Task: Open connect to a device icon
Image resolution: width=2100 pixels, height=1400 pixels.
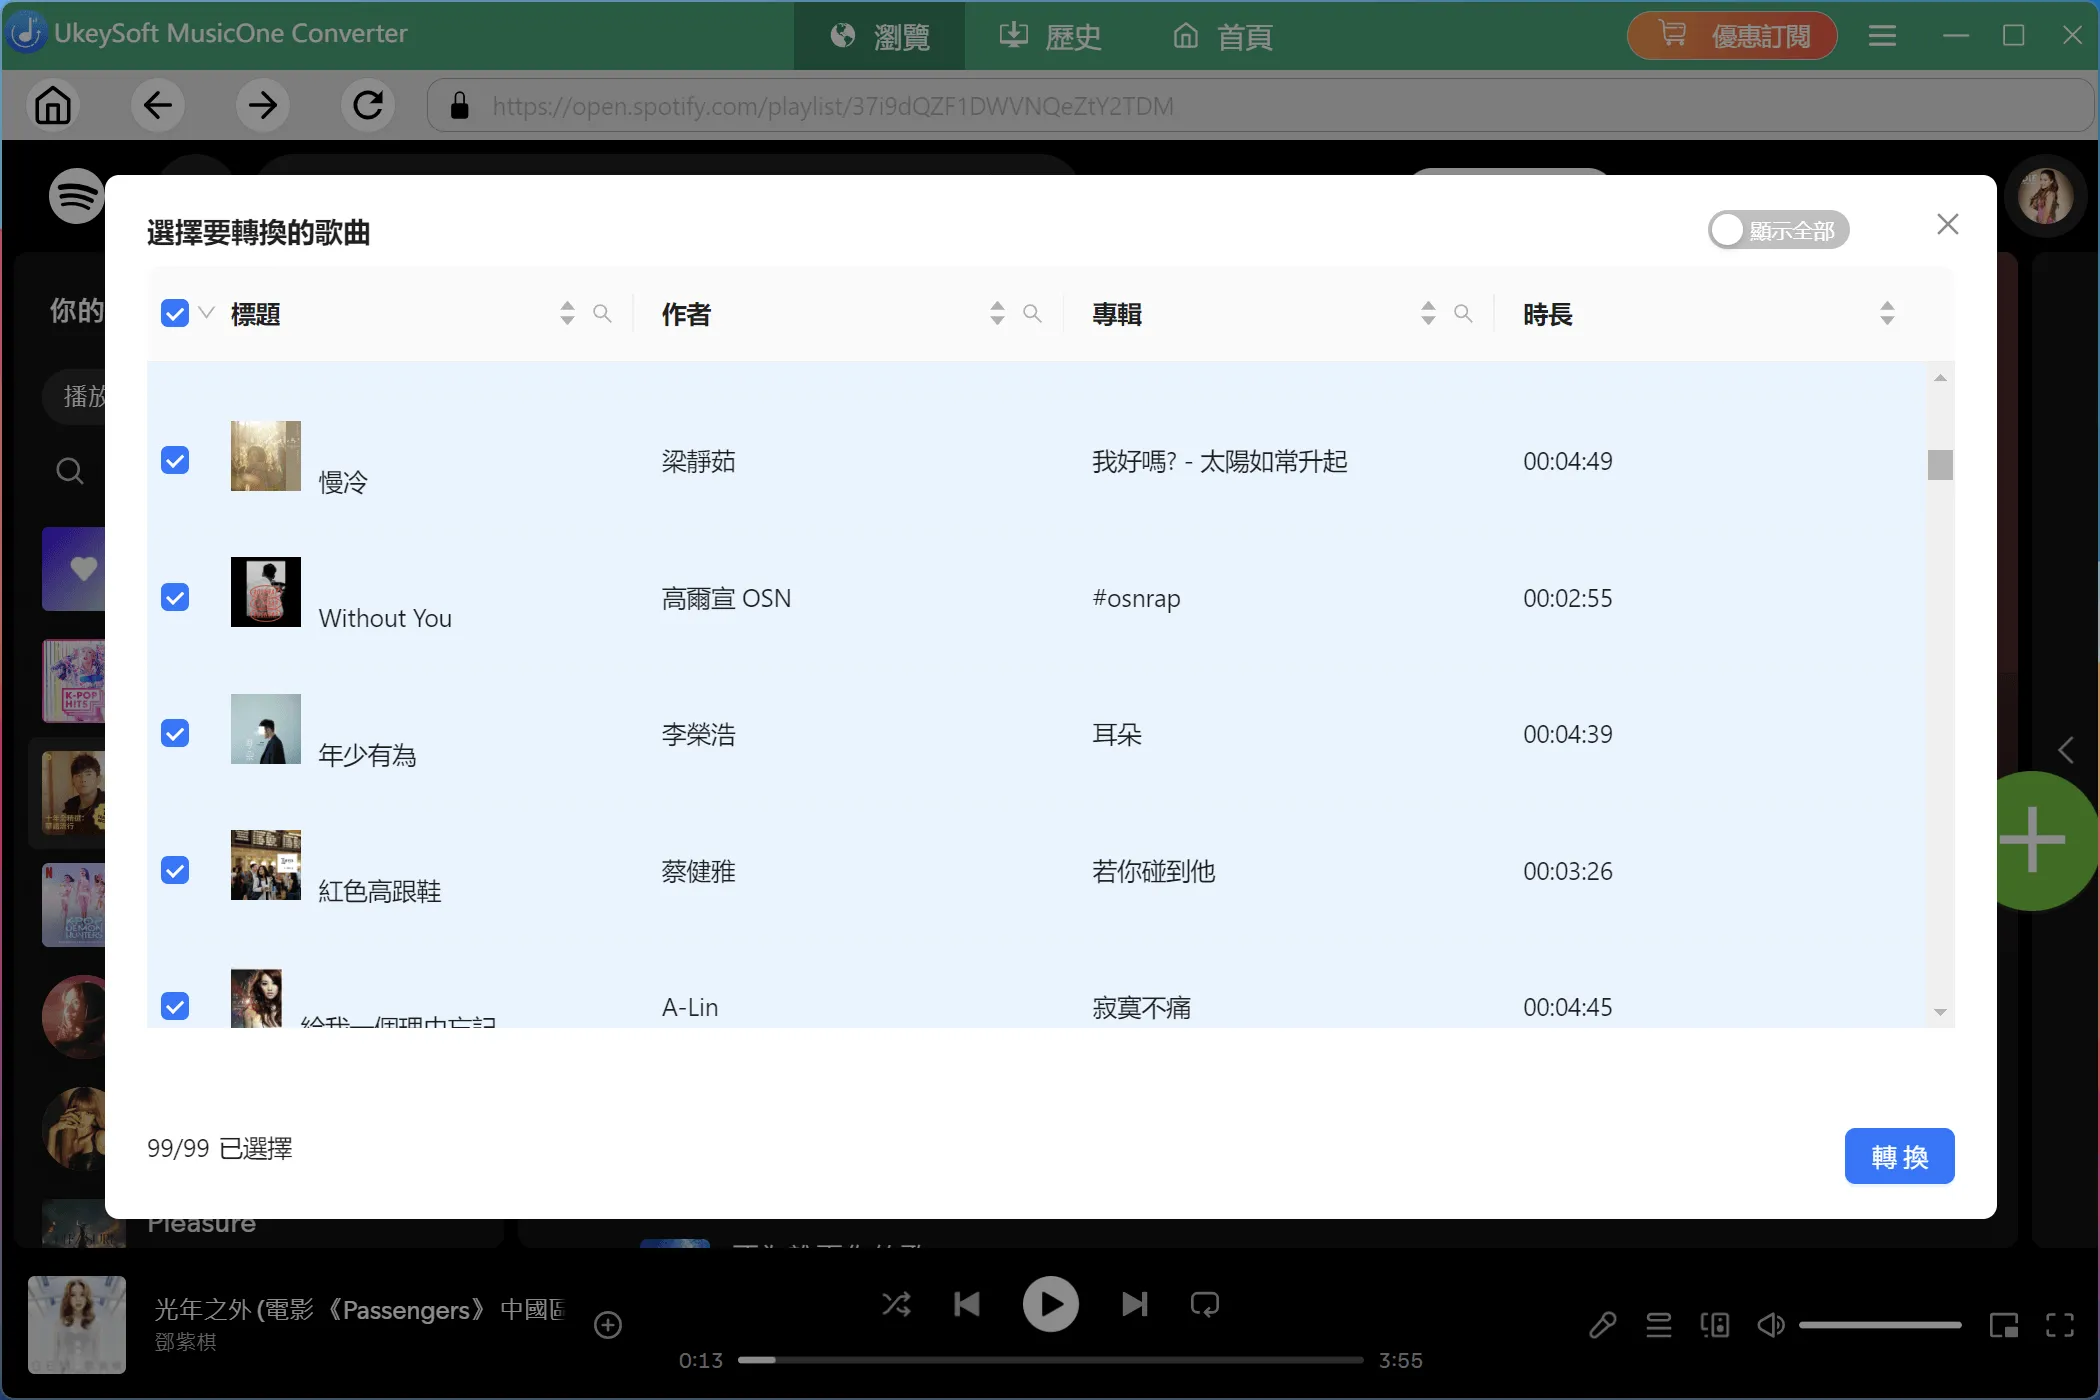Action: point(1715,1325)
